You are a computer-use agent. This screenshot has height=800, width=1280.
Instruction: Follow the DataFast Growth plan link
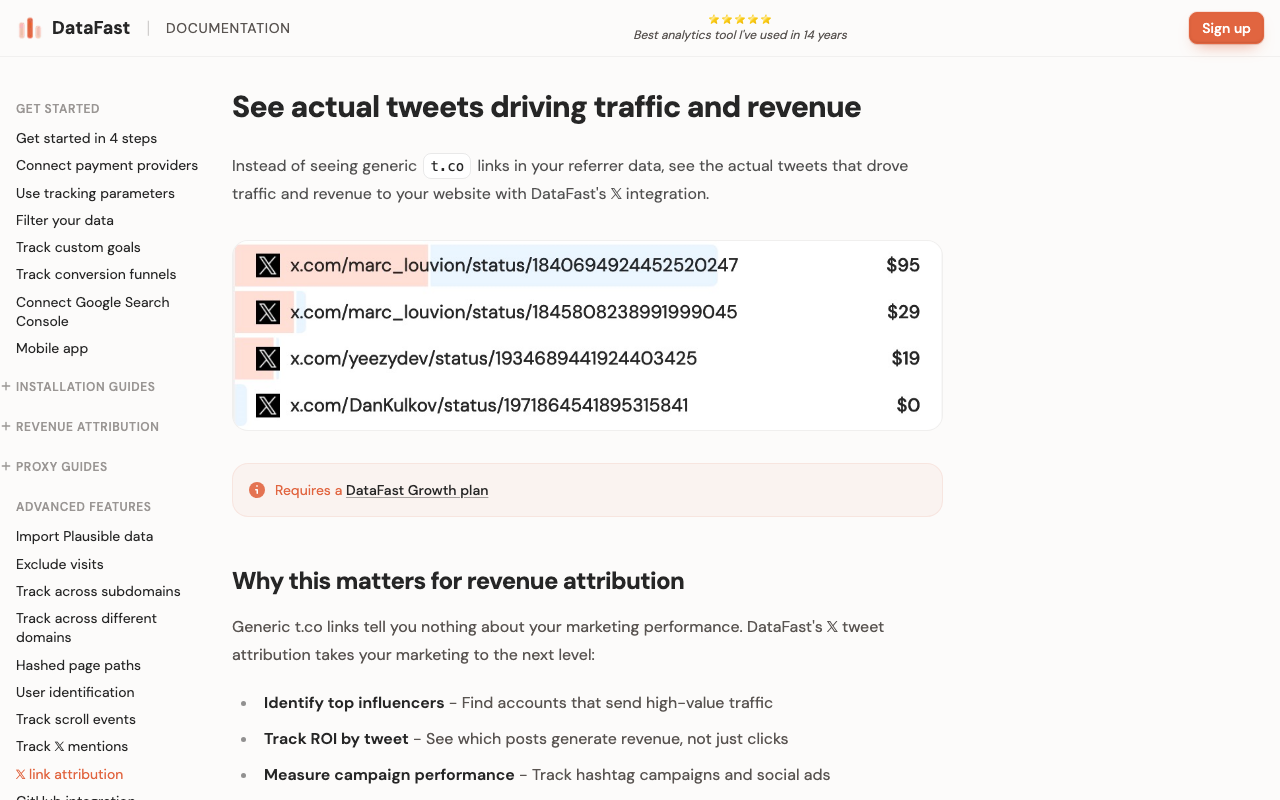[417, 490]
